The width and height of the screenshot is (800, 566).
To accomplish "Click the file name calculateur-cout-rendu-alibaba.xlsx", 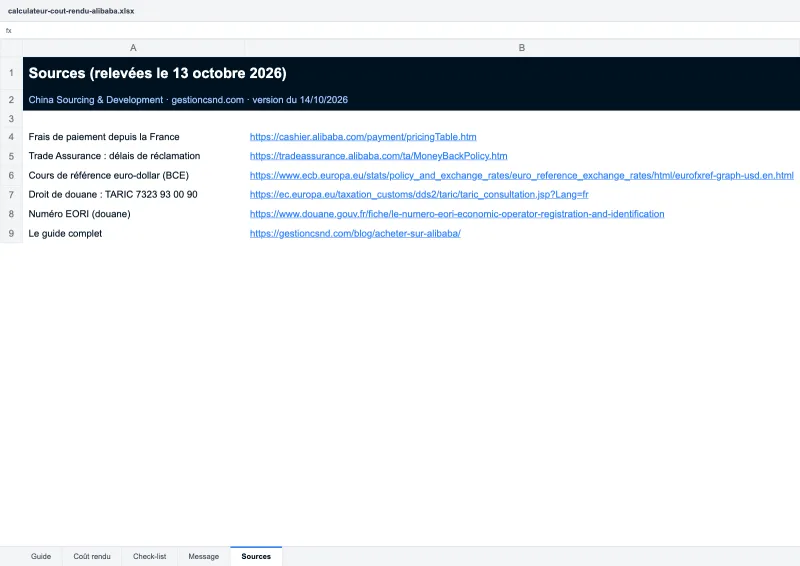I will [x=71, y=11].
